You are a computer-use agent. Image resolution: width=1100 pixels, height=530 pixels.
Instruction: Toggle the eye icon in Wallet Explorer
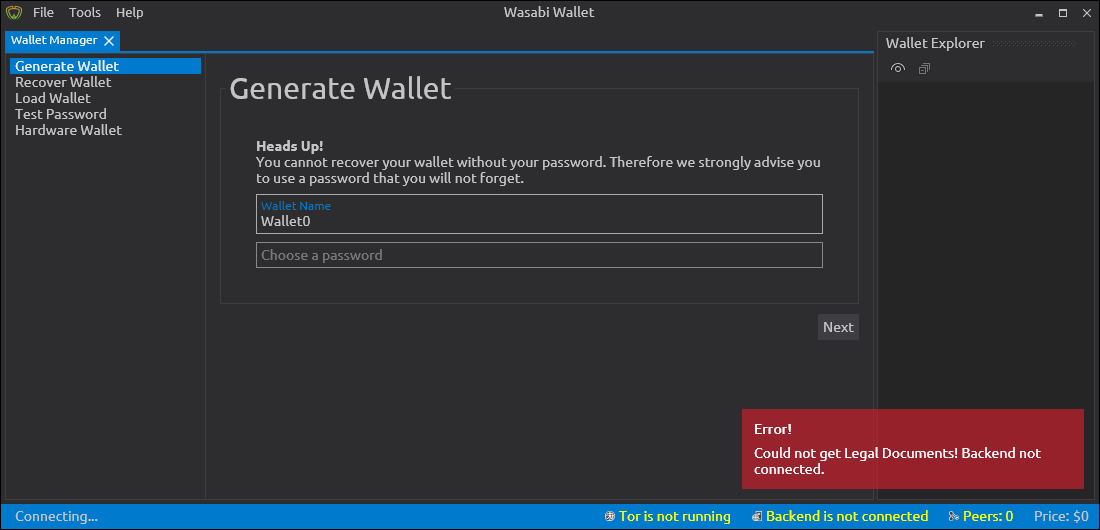coord(898,68)
